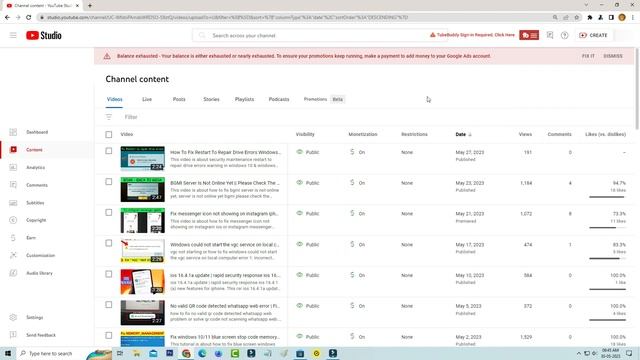The image size is (640, 360).
Task: Toggle the select-all videos checkbox
Action: [109, 134]
